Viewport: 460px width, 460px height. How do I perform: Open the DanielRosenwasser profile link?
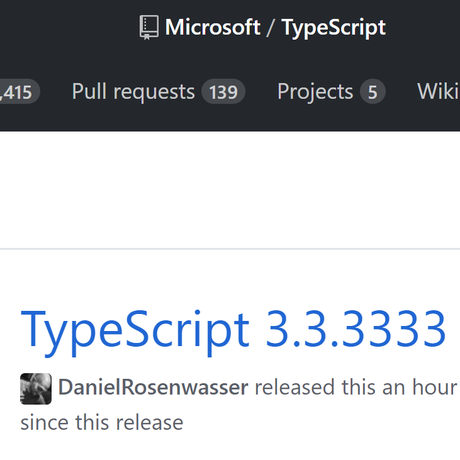tap(153, 387)
